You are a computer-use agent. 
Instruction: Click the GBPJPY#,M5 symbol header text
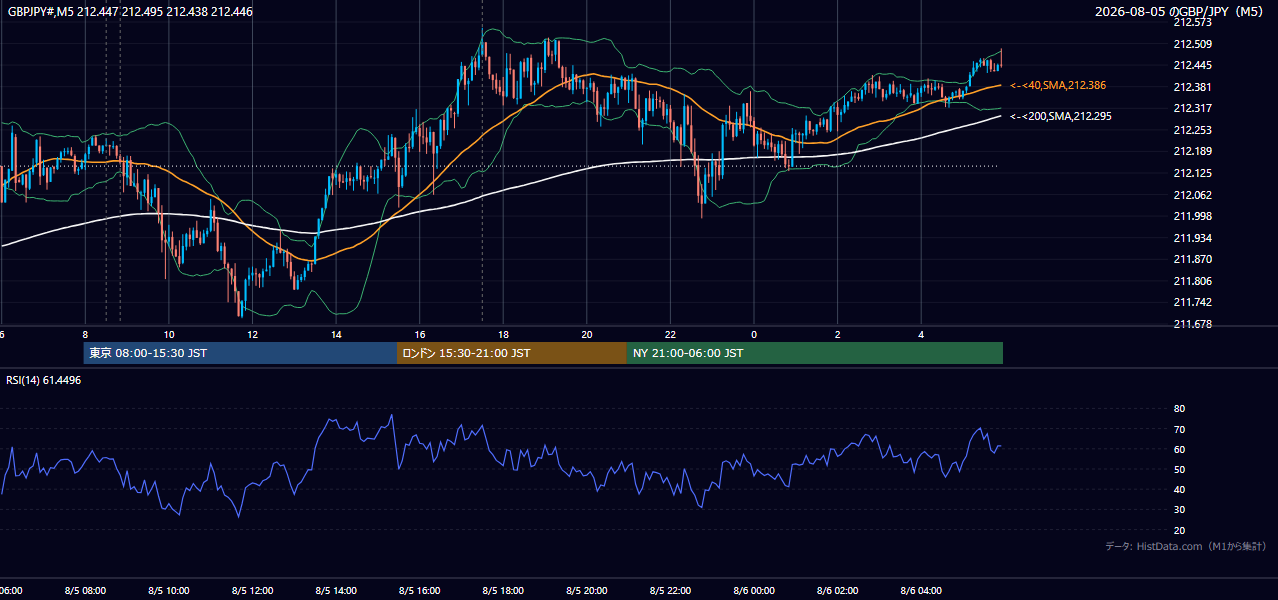(x=128, y=12)
